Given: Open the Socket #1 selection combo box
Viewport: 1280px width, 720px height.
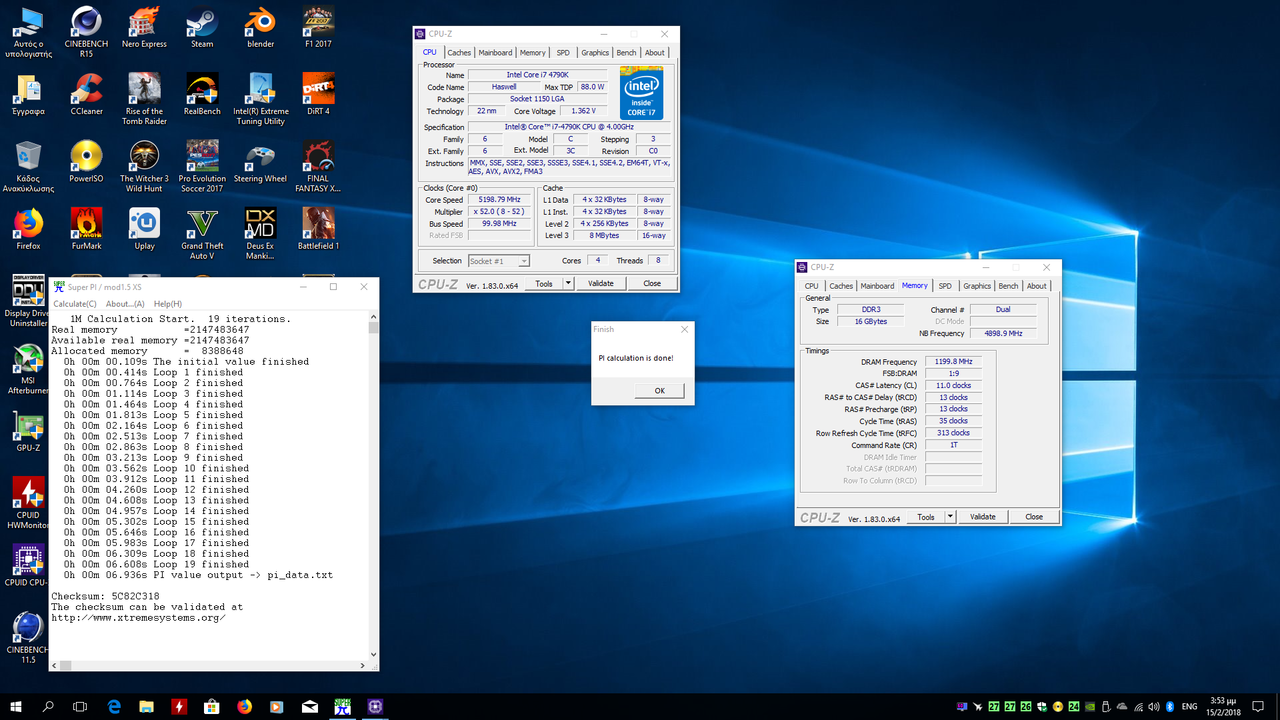Looking at the screenshot, I should point(499,261).
